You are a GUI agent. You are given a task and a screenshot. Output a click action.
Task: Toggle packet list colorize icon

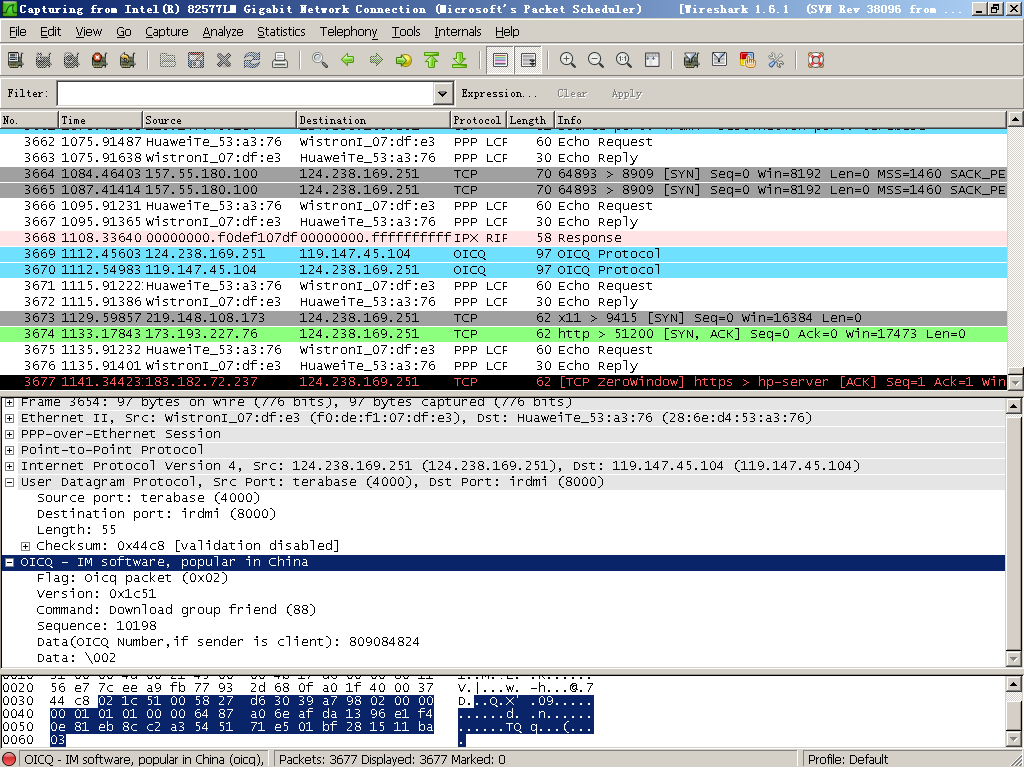click(x=500, y=60)
